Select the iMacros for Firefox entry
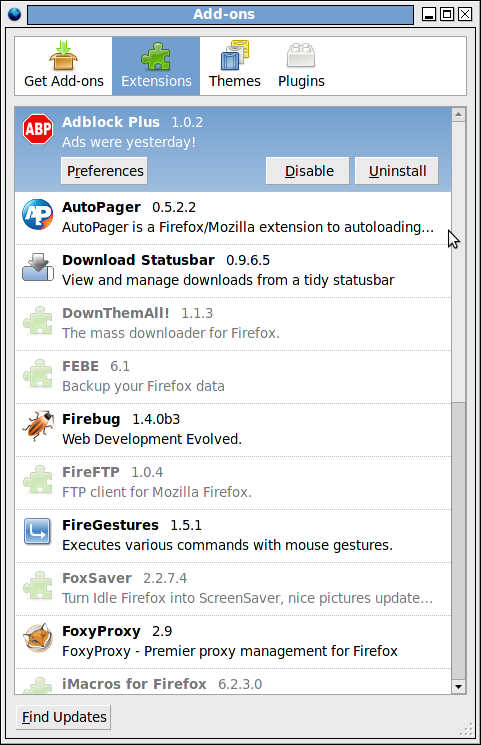The image size is (481, 745). pyautogui.click(x=233, y=682)
